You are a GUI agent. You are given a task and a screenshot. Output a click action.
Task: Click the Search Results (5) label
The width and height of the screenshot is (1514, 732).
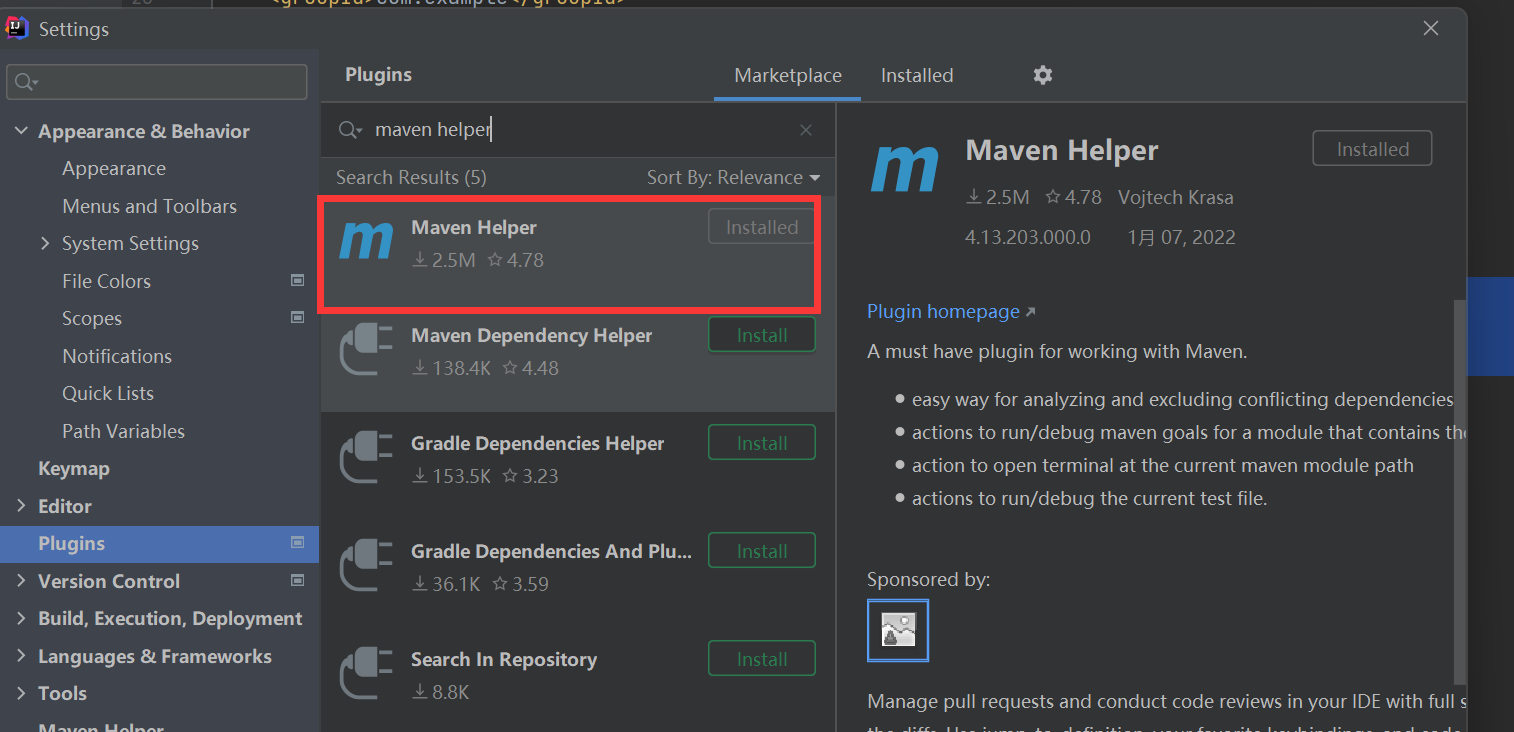[411, 177]
